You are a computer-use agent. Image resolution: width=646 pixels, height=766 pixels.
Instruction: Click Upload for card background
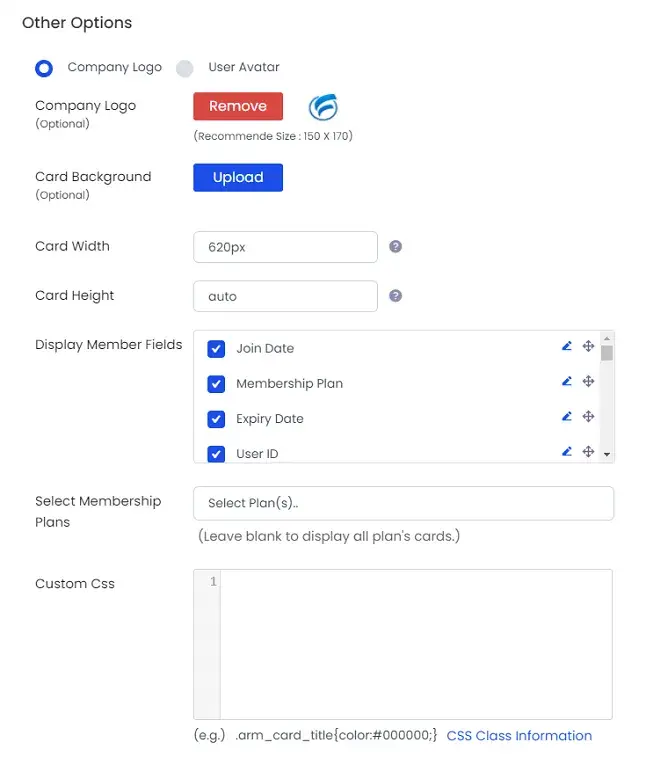point(238,177)
